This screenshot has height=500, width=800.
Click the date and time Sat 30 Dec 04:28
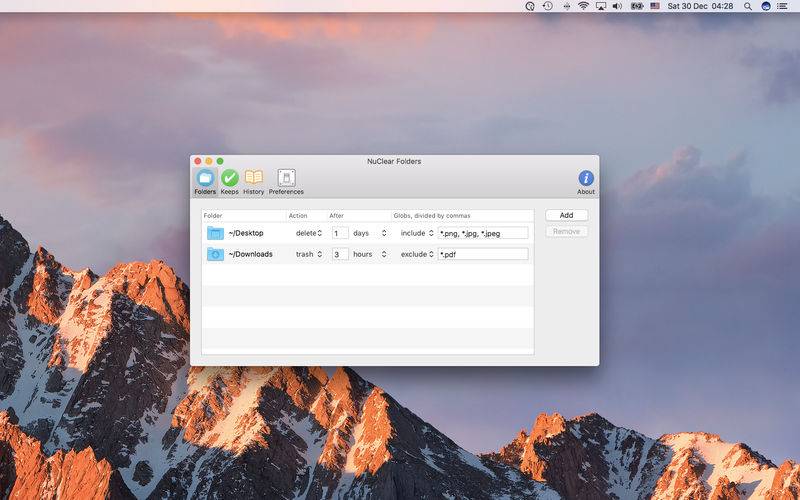pyautogui.click(x=700, y=6)
